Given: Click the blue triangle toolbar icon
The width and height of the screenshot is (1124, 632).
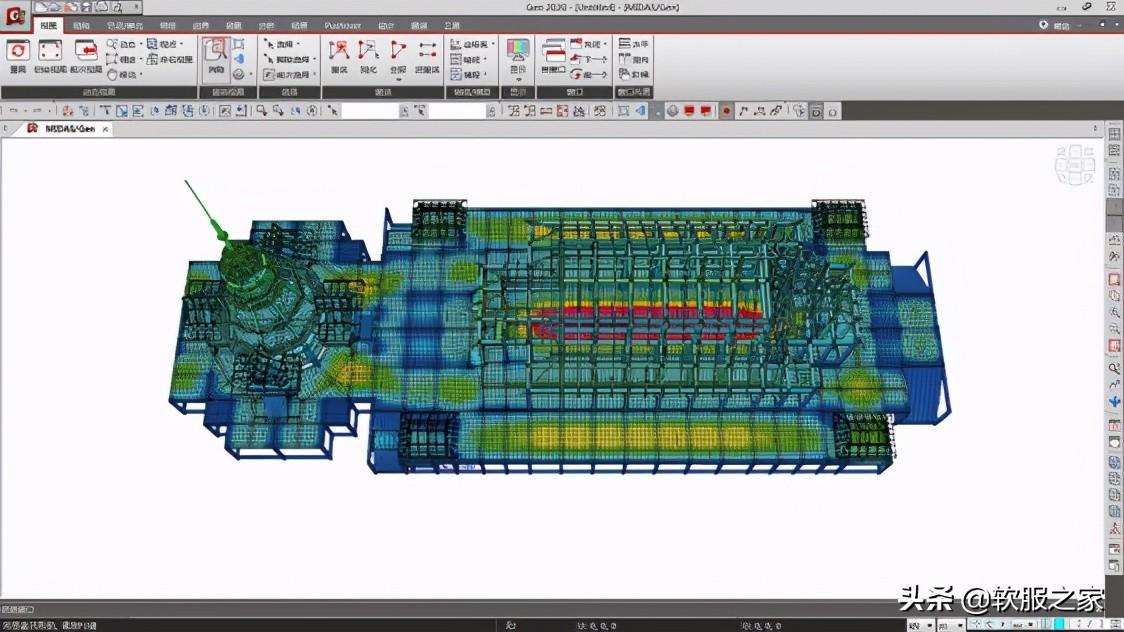Looking at the screenshot, I should [641, 111].
